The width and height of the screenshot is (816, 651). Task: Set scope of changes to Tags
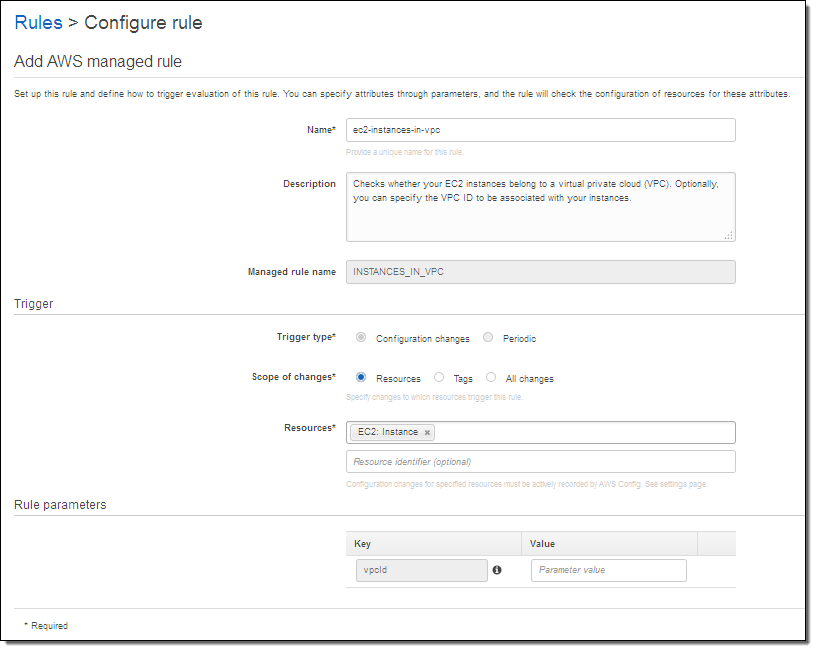click(x=439, y=378)
